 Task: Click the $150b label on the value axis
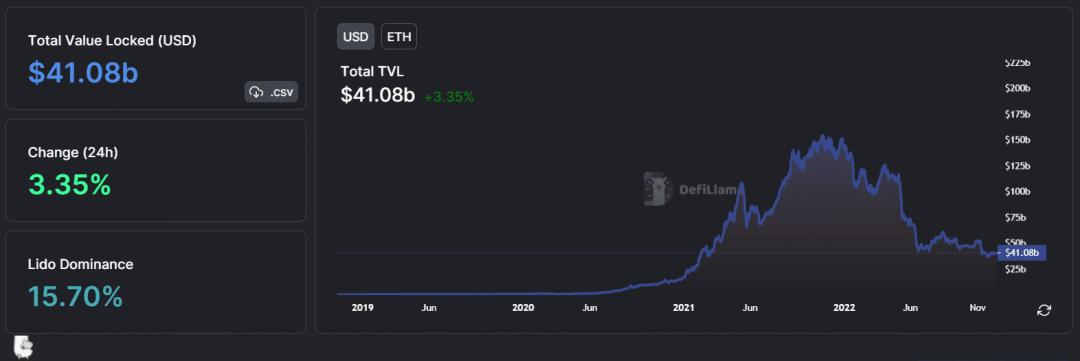pyautogui.click(x=1018, y=140)
